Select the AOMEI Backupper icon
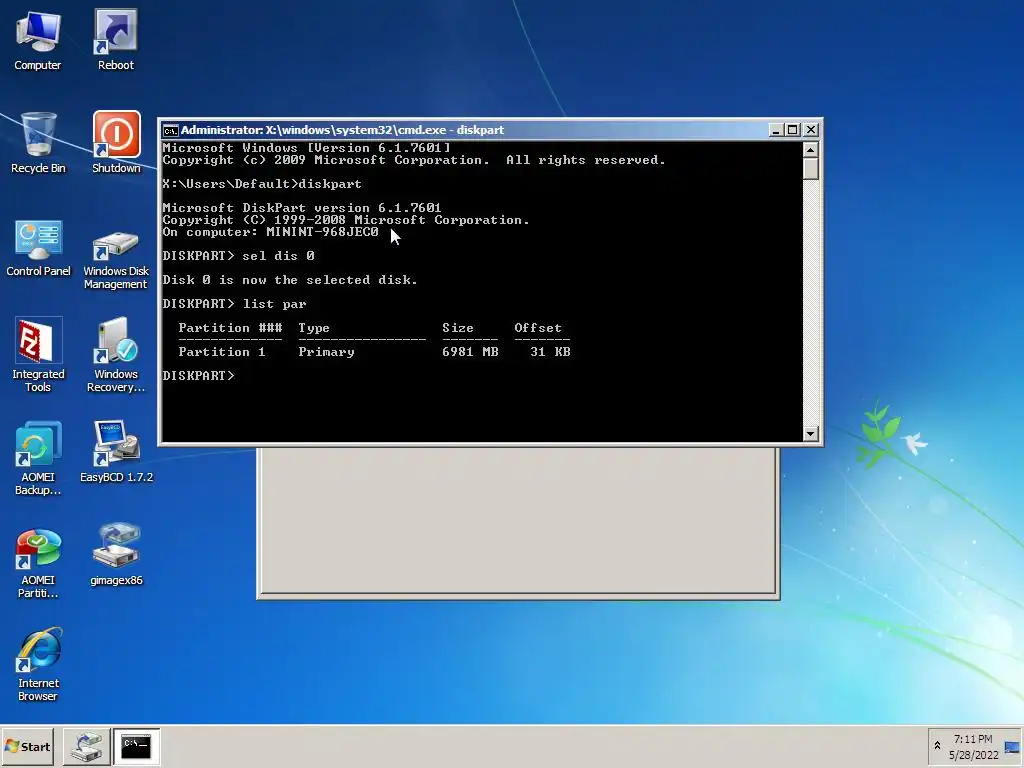Screen dimensions: 1024x768 click(x=38, y=458)
